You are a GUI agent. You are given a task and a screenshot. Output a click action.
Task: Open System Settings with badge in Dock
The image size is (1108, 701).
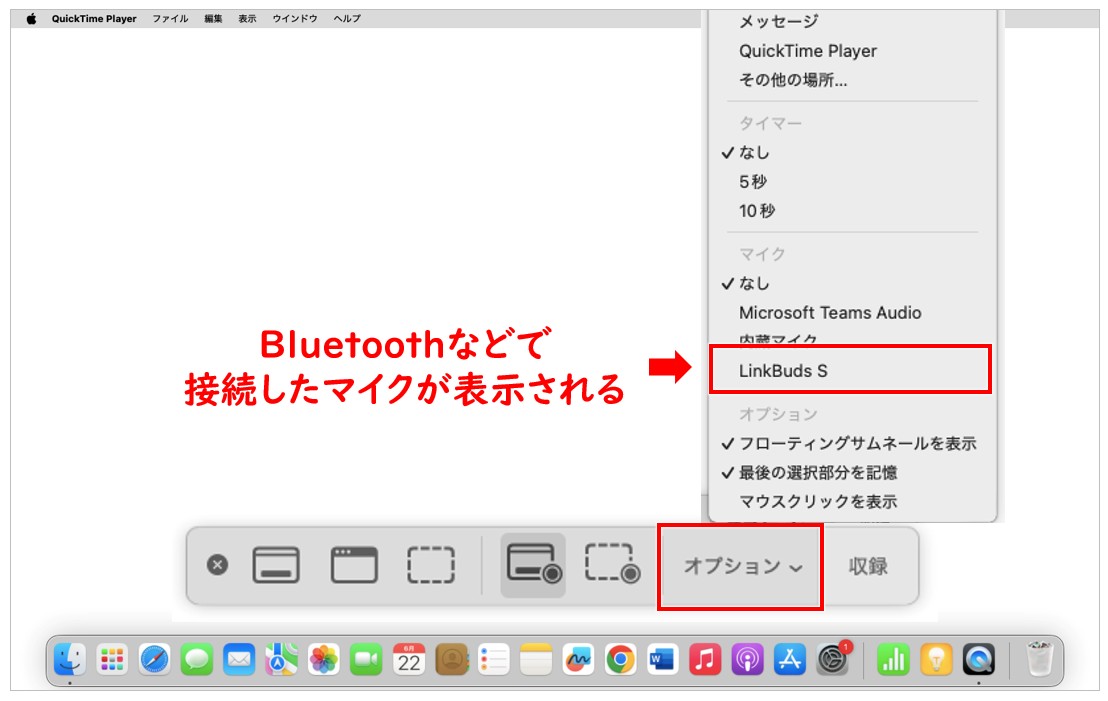click(833, 660)
